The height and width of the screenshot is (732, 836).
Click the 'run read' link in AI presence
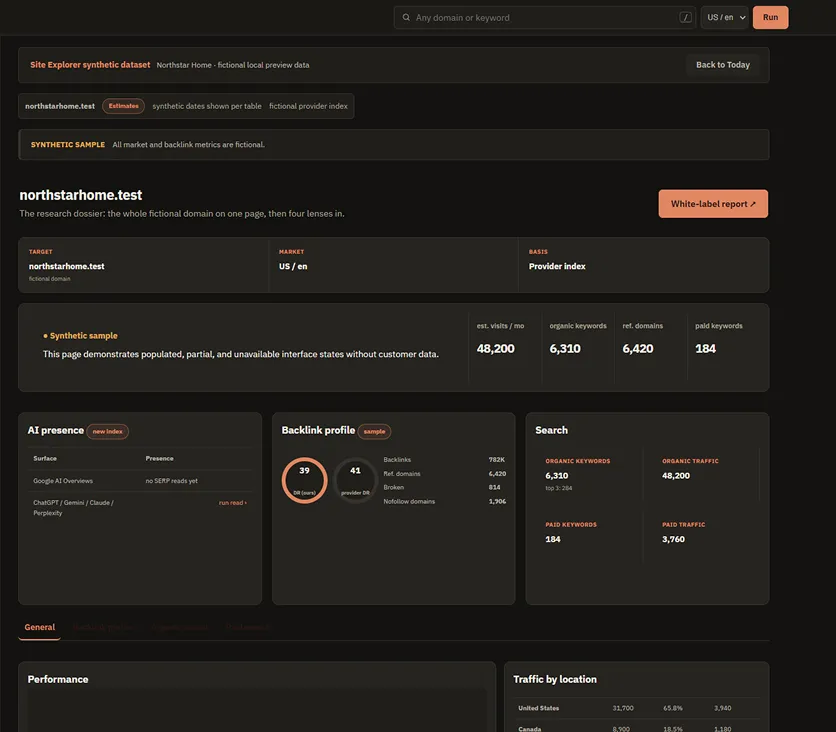pos(232,503)
